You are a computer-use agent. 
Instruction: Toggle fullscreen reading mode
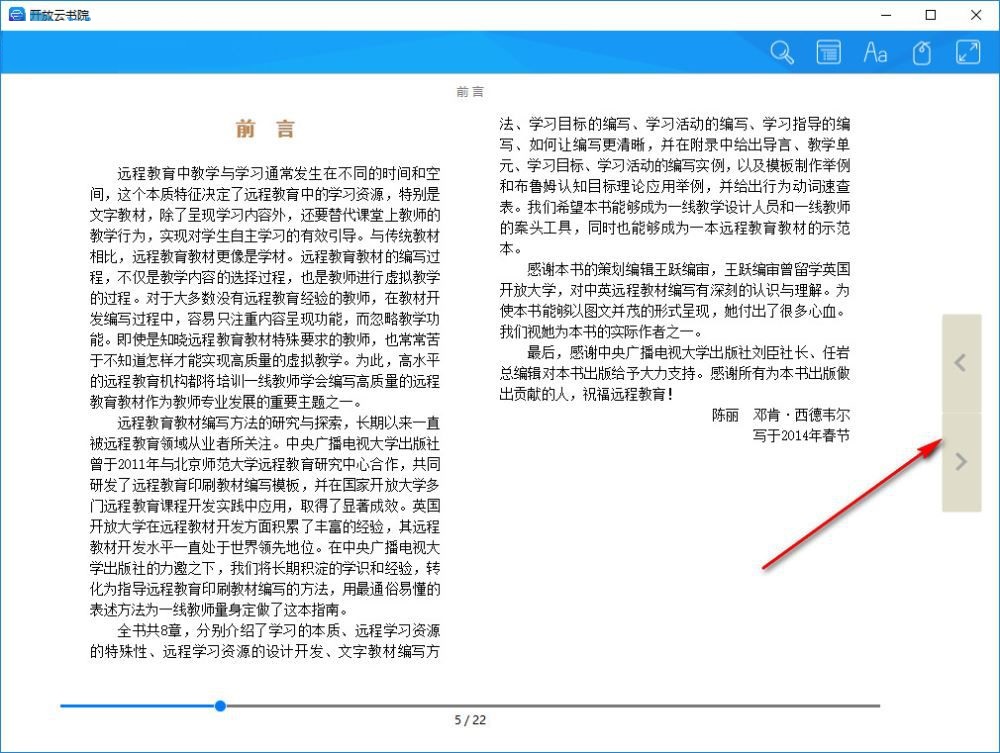click(x=967, y=52)
